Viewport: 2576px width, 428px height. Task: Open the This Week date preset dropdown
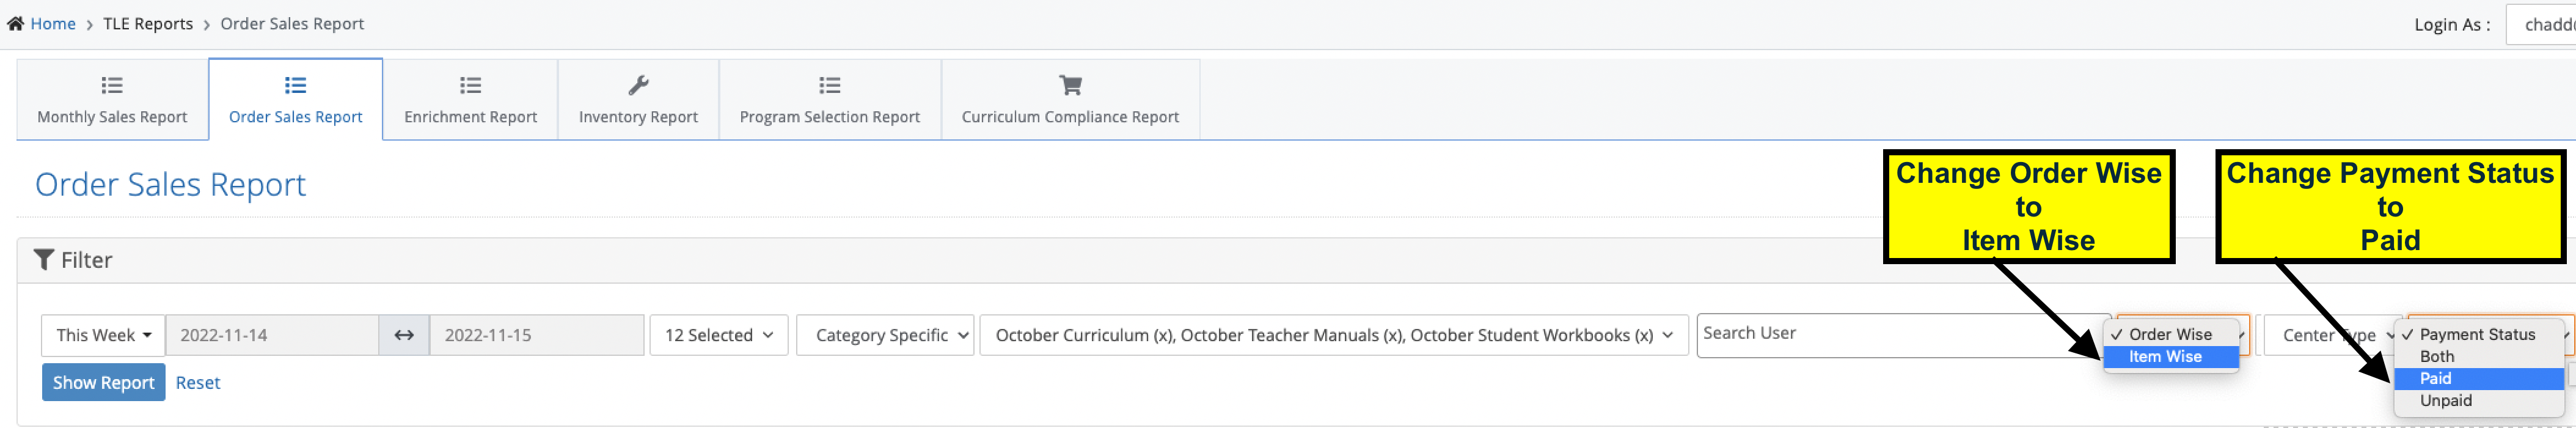103,335
